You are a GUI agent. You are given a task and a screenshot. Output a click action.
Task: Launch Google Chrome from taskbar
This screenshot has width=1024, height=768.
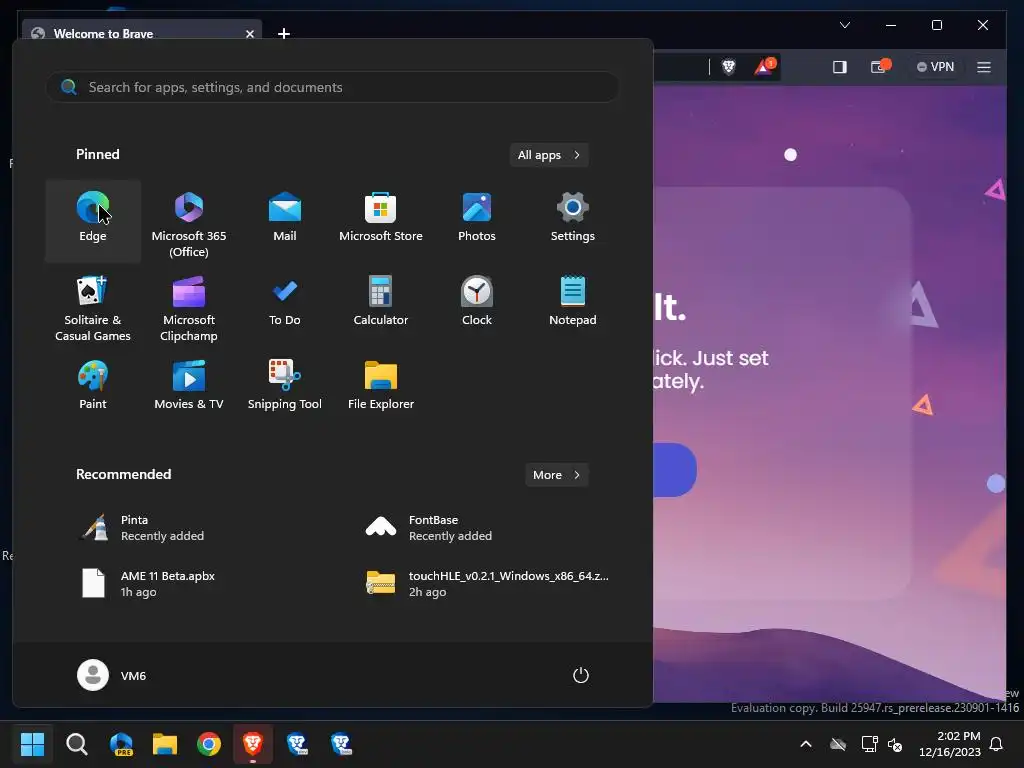point(209,743)
